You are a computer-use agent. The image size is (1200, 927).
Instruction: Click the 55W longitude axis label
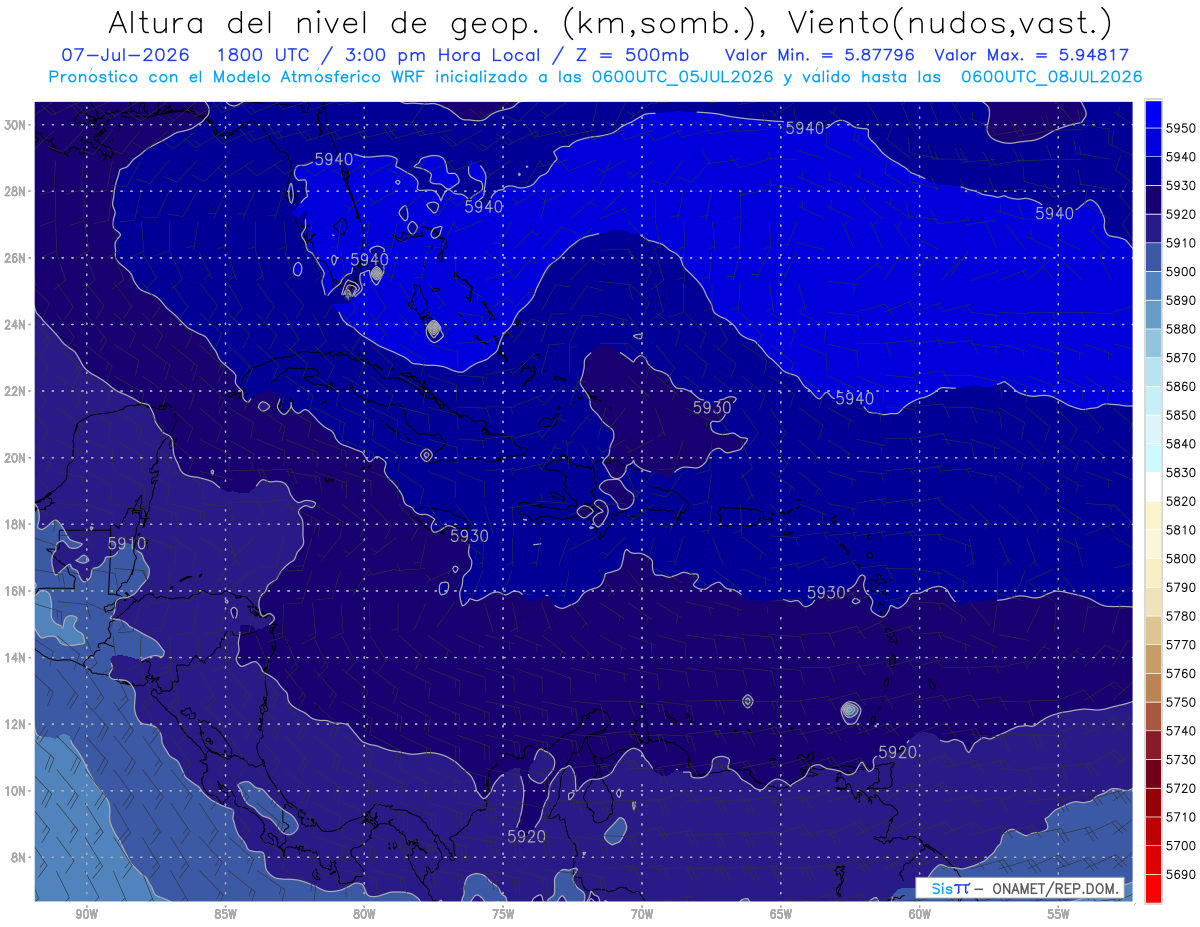(x=1059, y=914)
